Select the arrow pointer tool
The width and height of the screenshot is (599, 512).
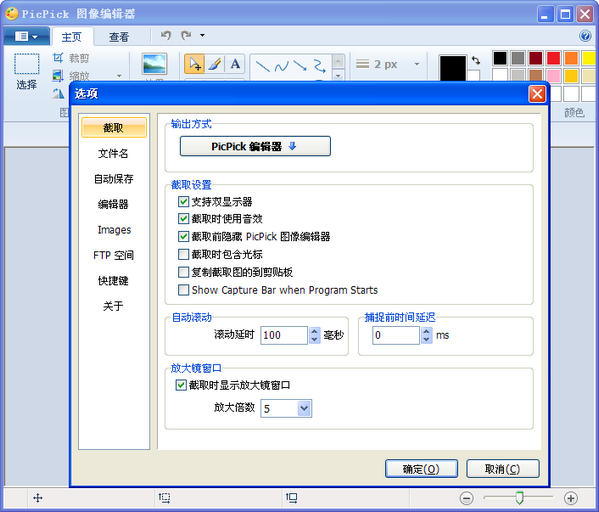(x=194, y=64)
